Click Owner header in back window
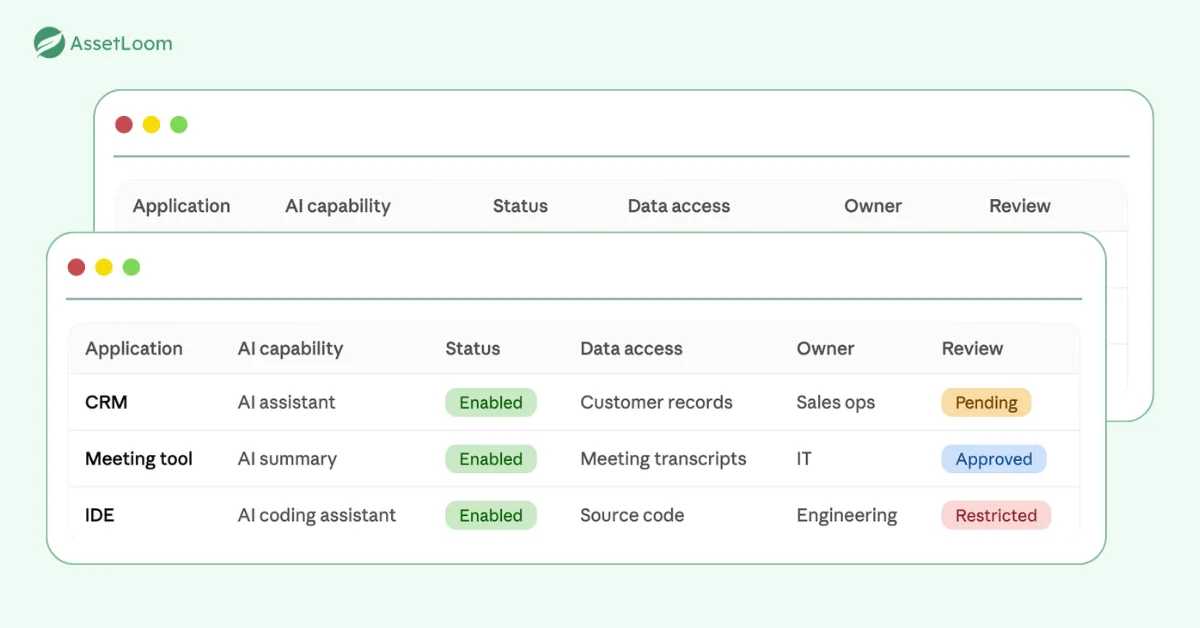This screenshot has height=628, width=1200. tap(873, 206)
